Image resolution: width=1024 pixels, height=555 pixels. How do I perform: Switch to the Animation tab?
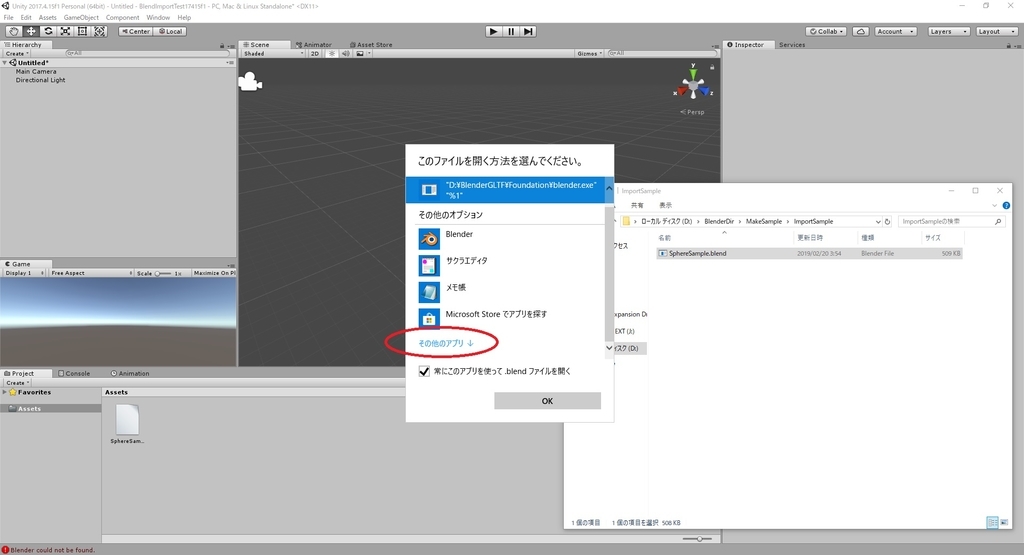tap(130, 373)
